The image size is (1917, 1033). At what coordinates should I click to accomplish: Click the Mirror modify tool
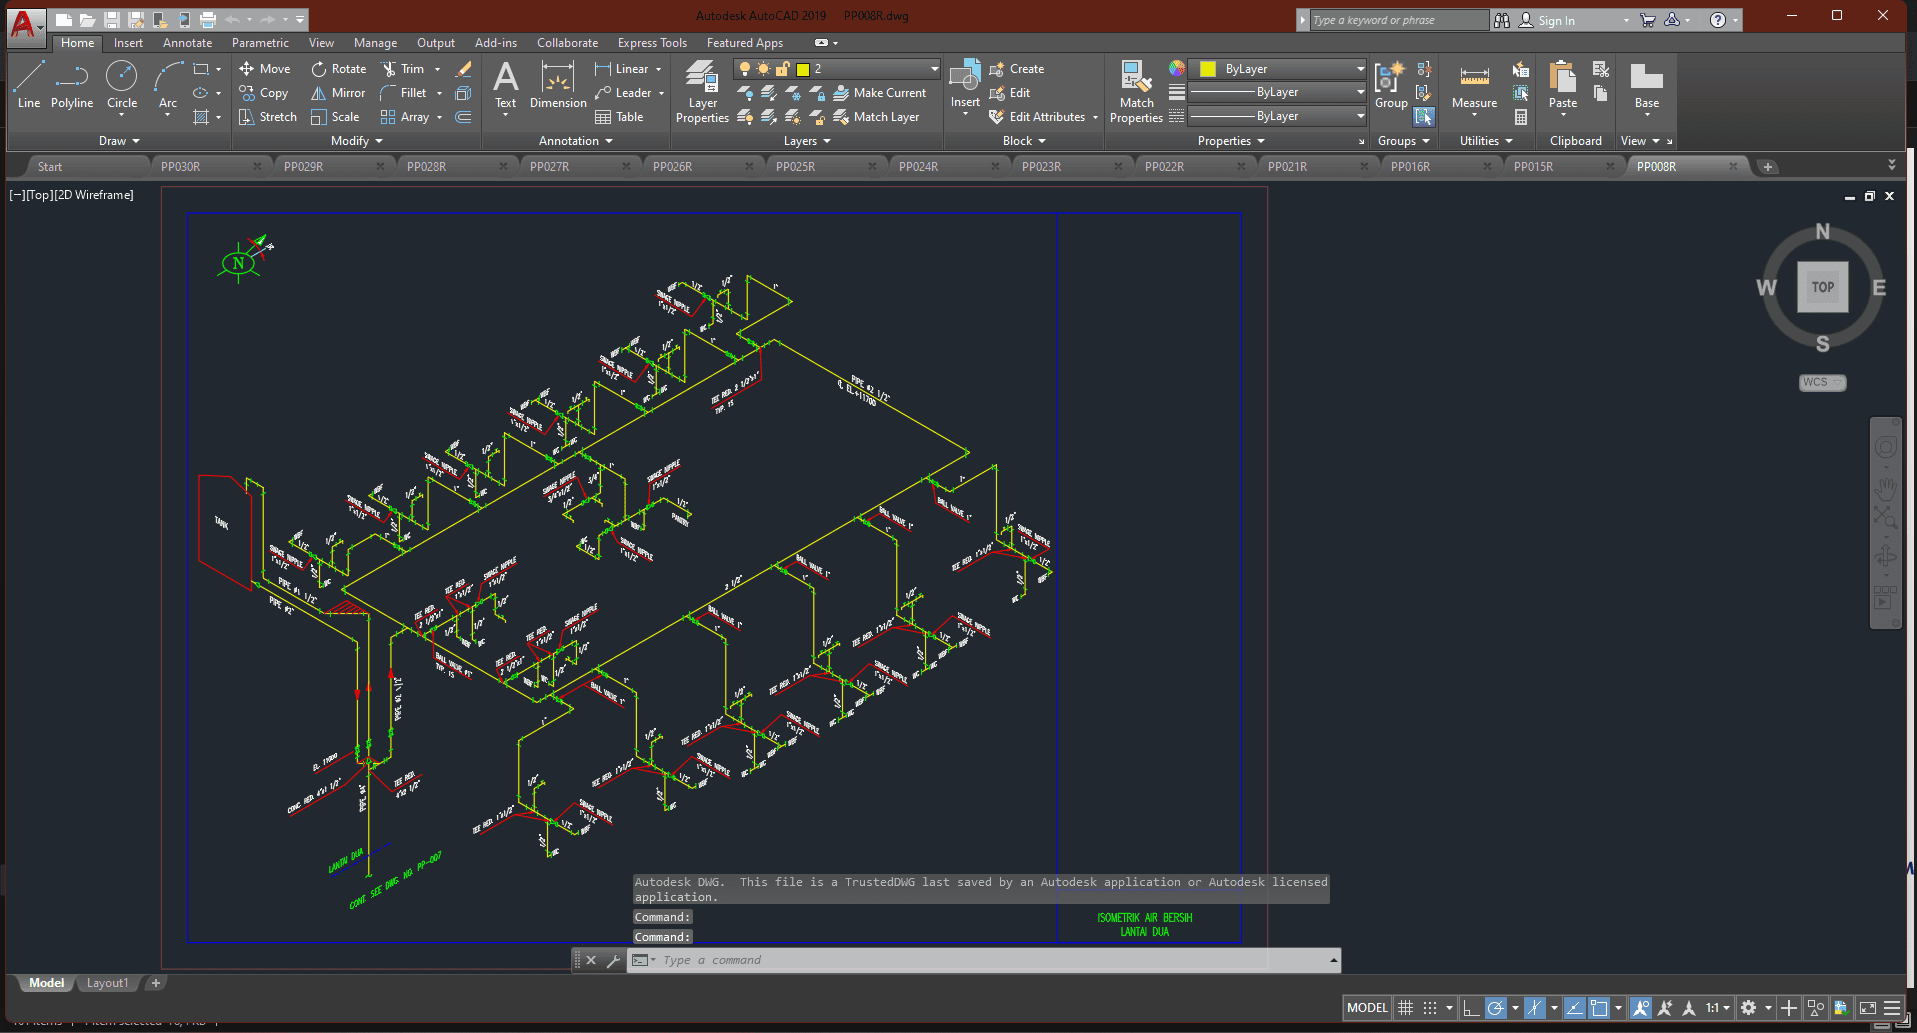(x=337, y=93)
